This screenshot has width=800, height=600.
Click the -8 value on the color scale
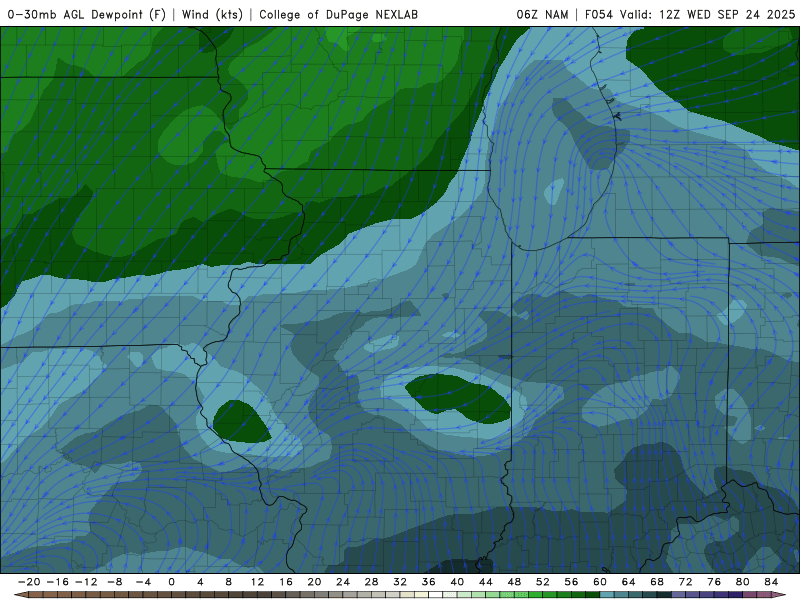[x=114, y=582]
